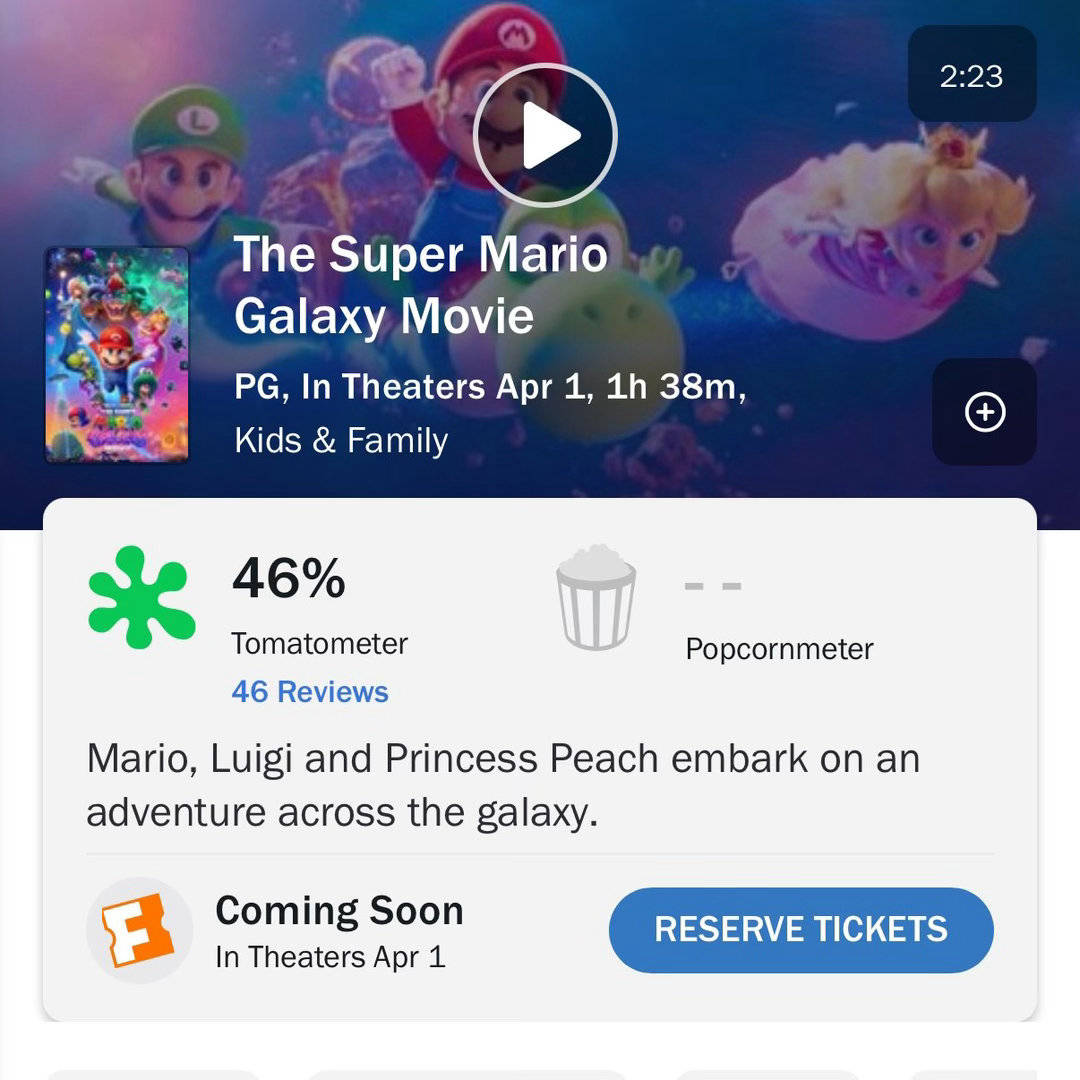Click the Fandango logo icon

(x=139, y=930)
